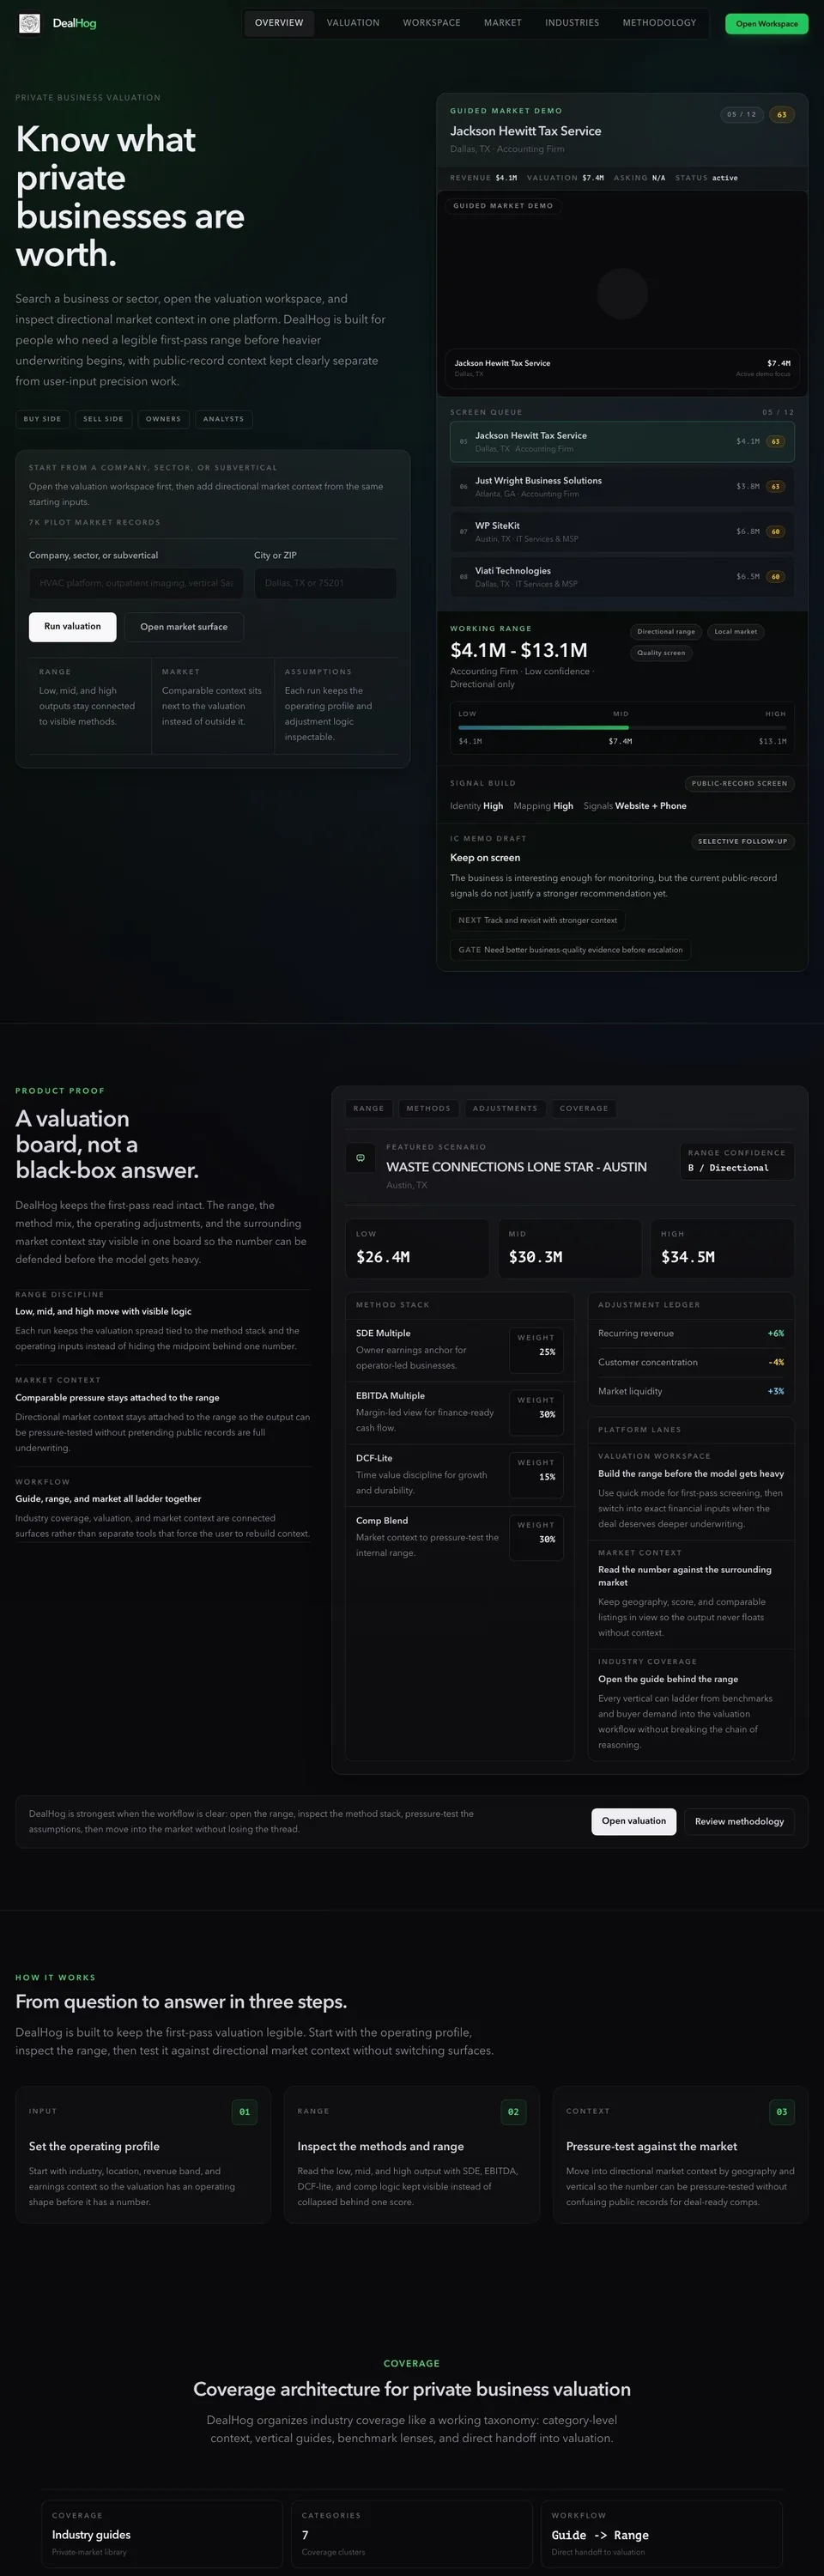
Task: Click the 05 / 12 counter in Guided Market Demo
Action: click(740, 114)
